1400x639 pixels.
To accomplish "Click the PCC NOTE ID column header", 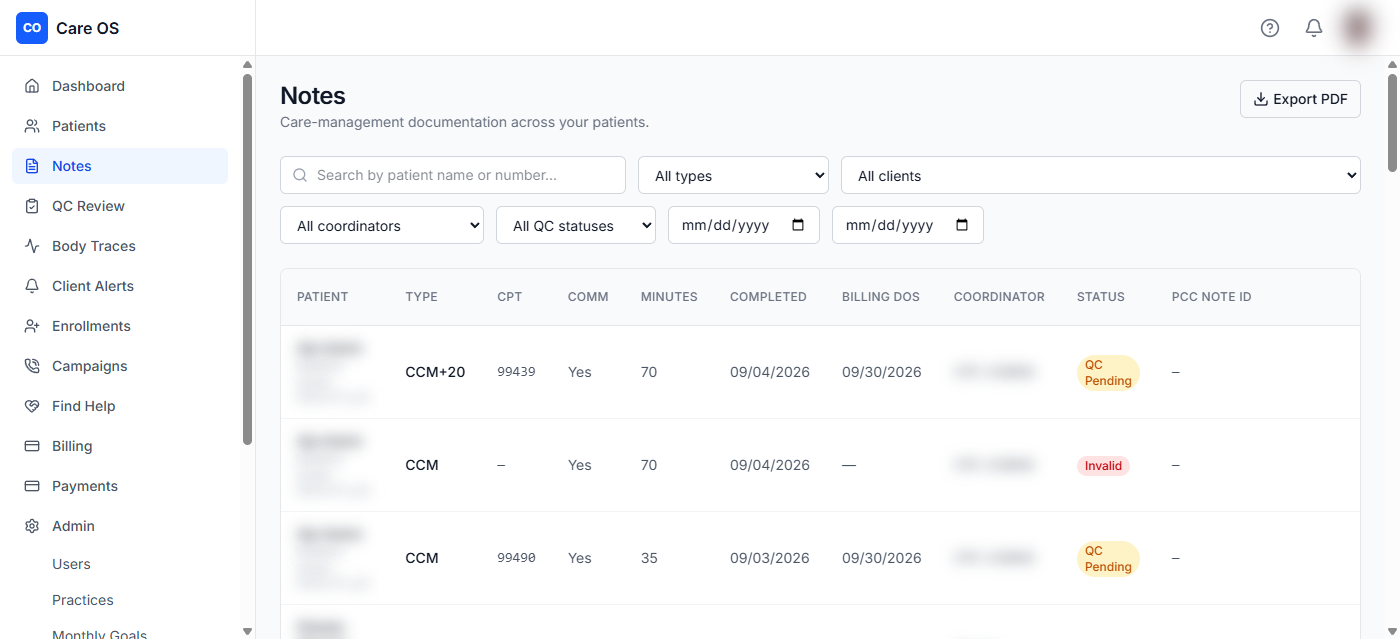I will 1212,297.
